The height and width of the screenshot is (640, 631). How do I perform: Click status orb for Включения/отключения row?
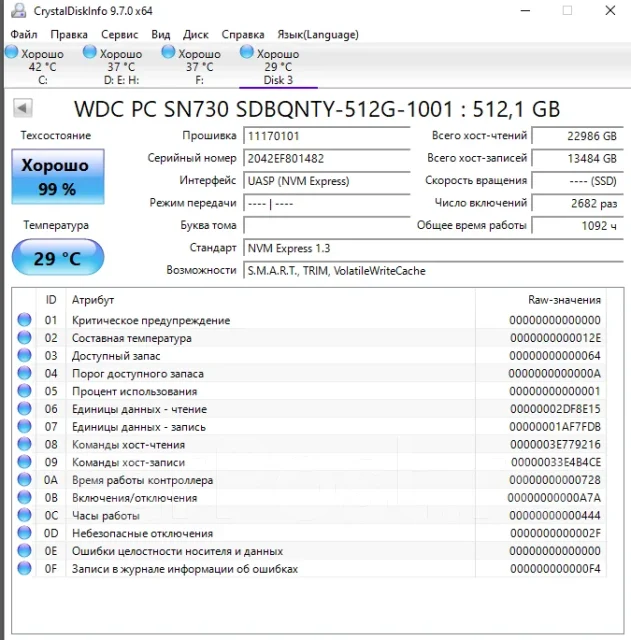point(24,497)
